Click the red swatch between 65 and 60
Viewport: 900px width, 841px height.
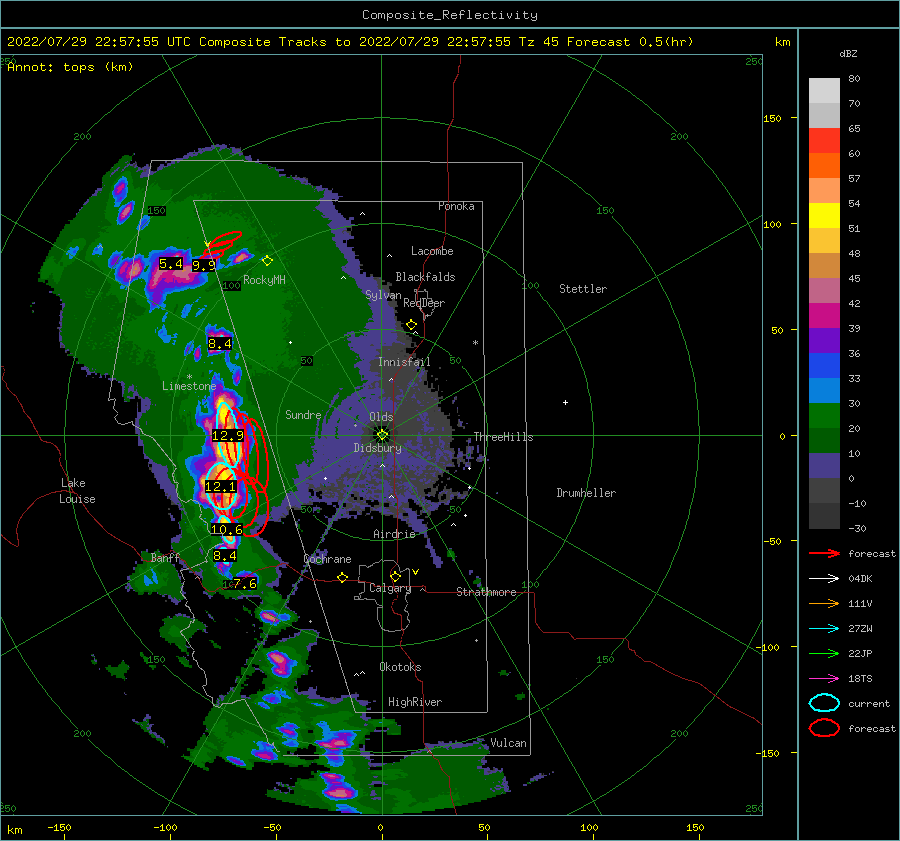(x=824, y=141)
